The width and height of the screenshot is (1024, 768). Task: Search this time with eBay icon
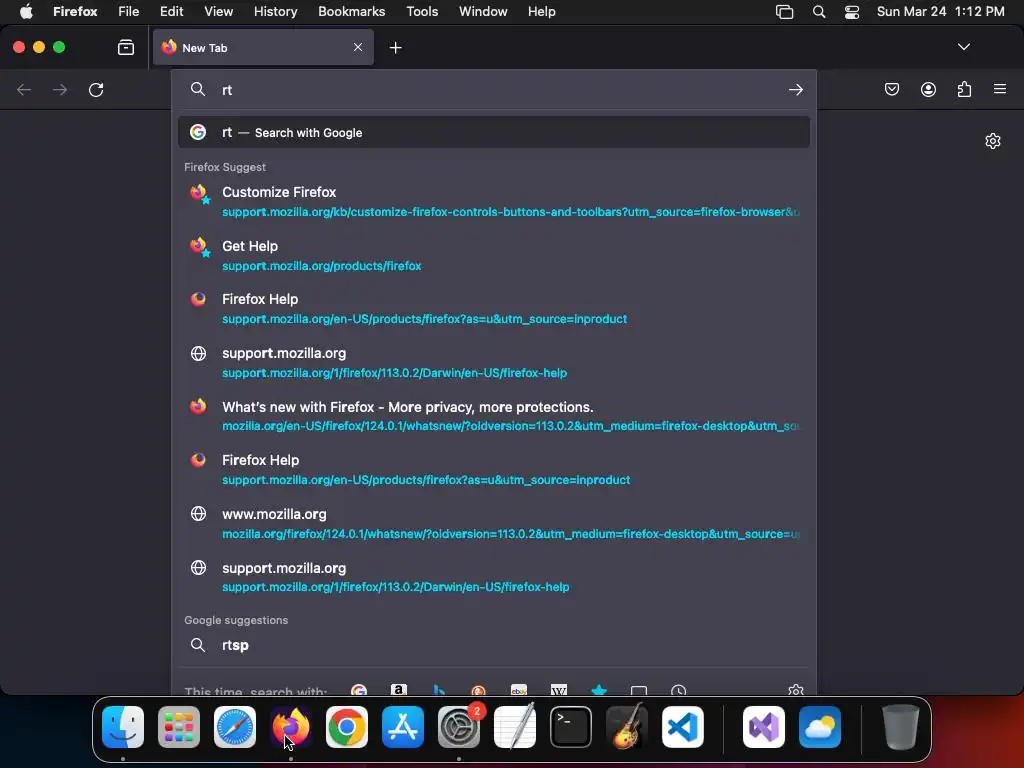(519, 690)
